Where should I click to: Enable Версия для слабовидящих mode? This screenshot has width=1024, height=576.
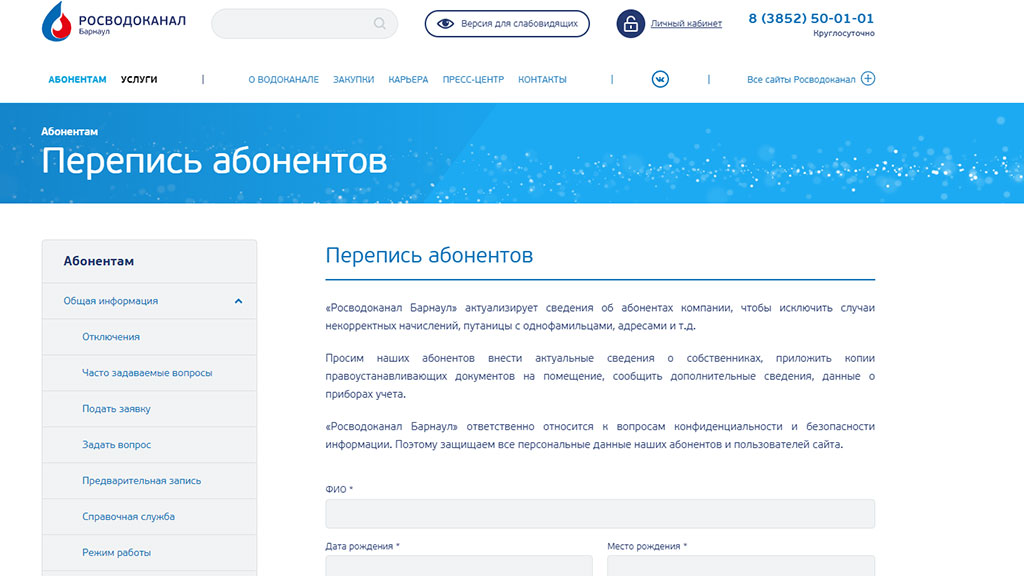click(x=507, y=24)
